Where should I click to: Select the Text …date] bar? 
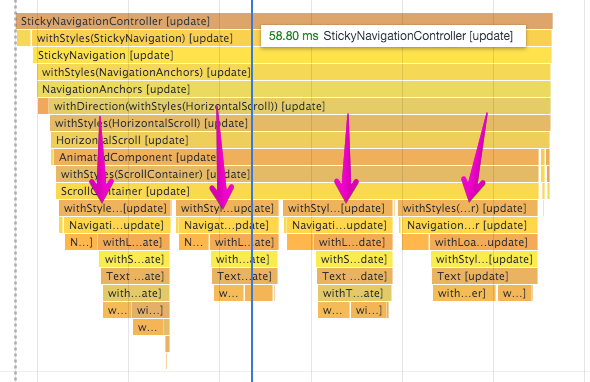(x=354, y=276)
